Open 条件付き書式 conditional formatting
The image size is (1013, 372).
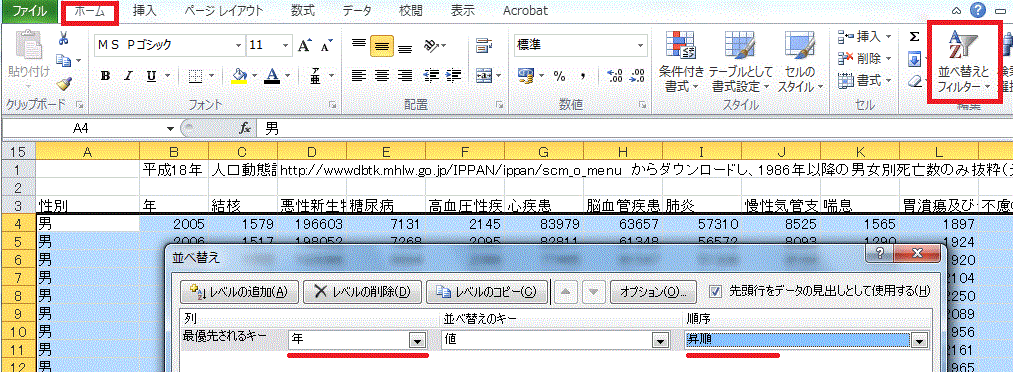[x=682, y=61]
